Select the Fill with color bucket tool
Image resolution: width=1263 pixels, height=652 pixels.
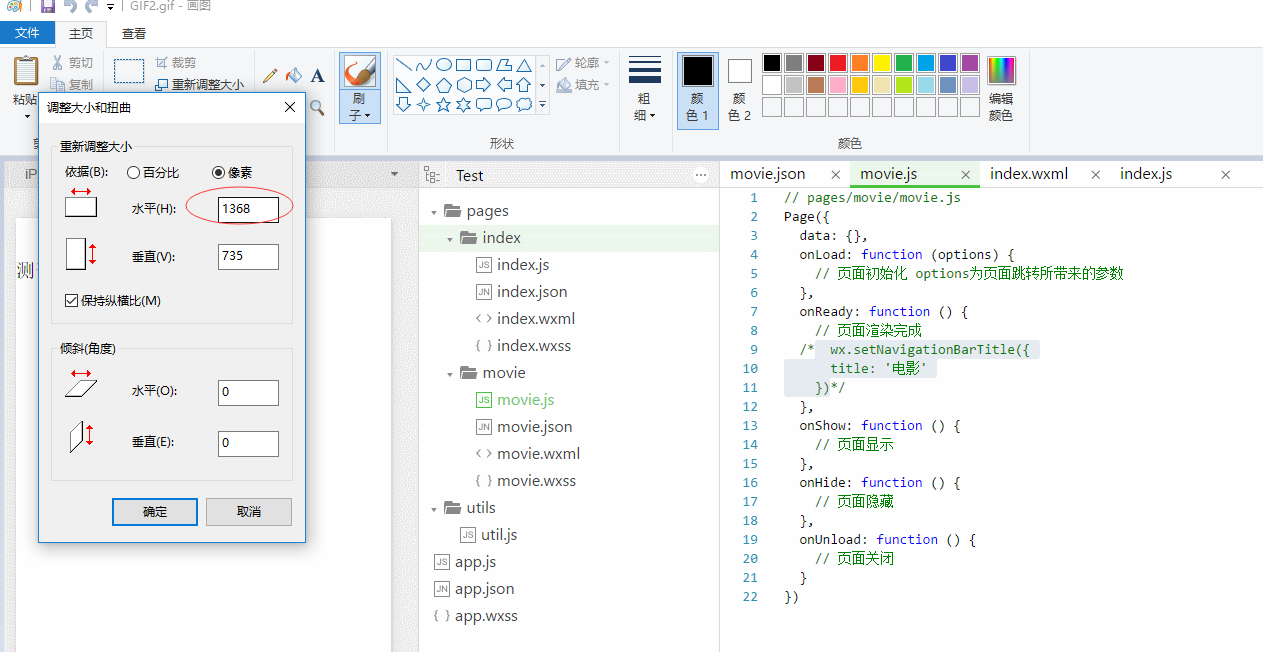point(294,76)
